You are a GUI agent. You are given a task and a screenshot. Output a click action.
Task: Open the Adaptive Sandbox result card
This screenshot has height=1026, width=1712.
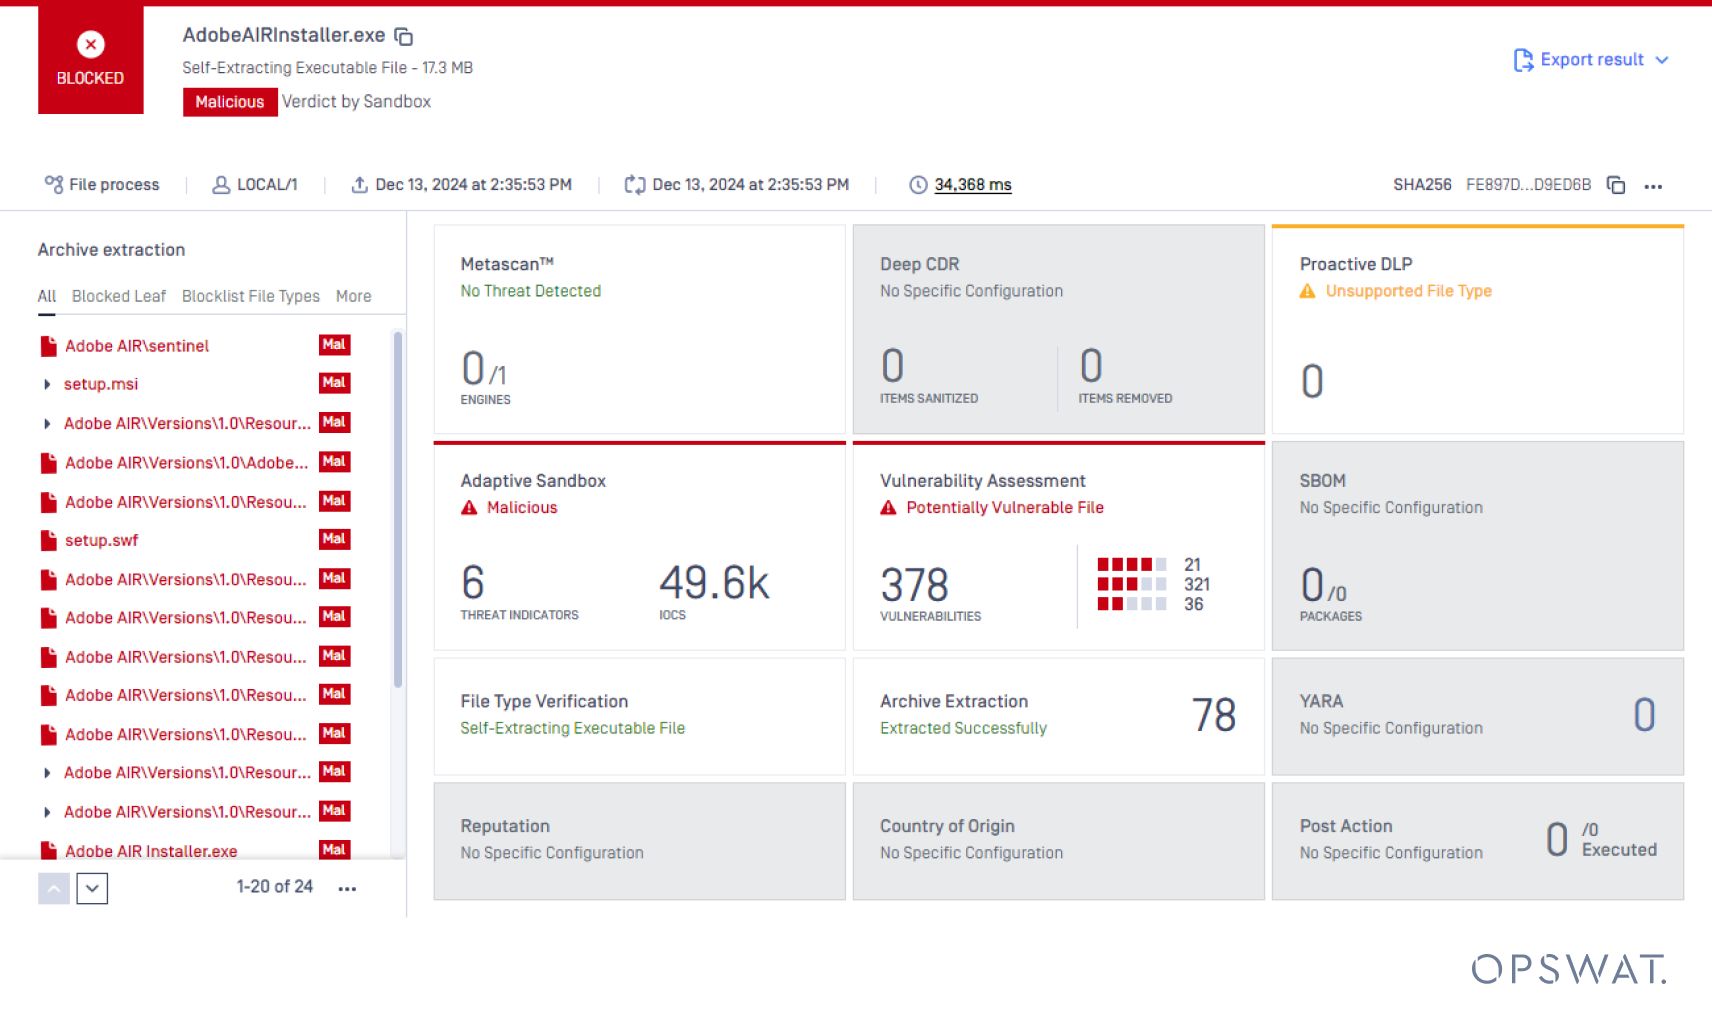pyautogui.click(x=639, y=546)
